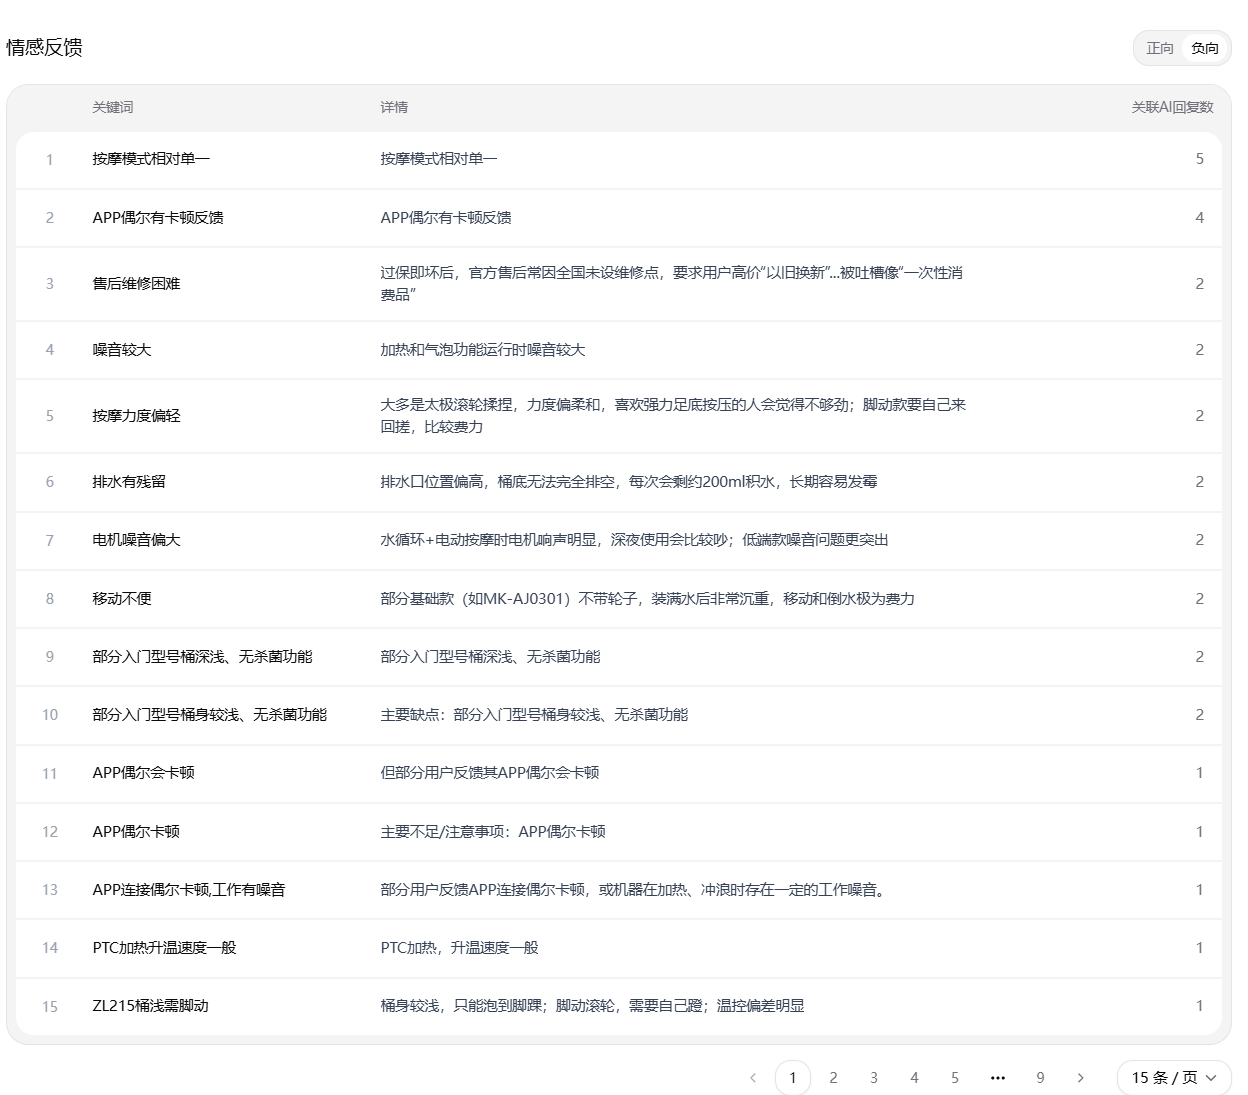The image size is (1248, 1095).
Task: Select keyword 移动不便
Action: click(x=122, y=598)
